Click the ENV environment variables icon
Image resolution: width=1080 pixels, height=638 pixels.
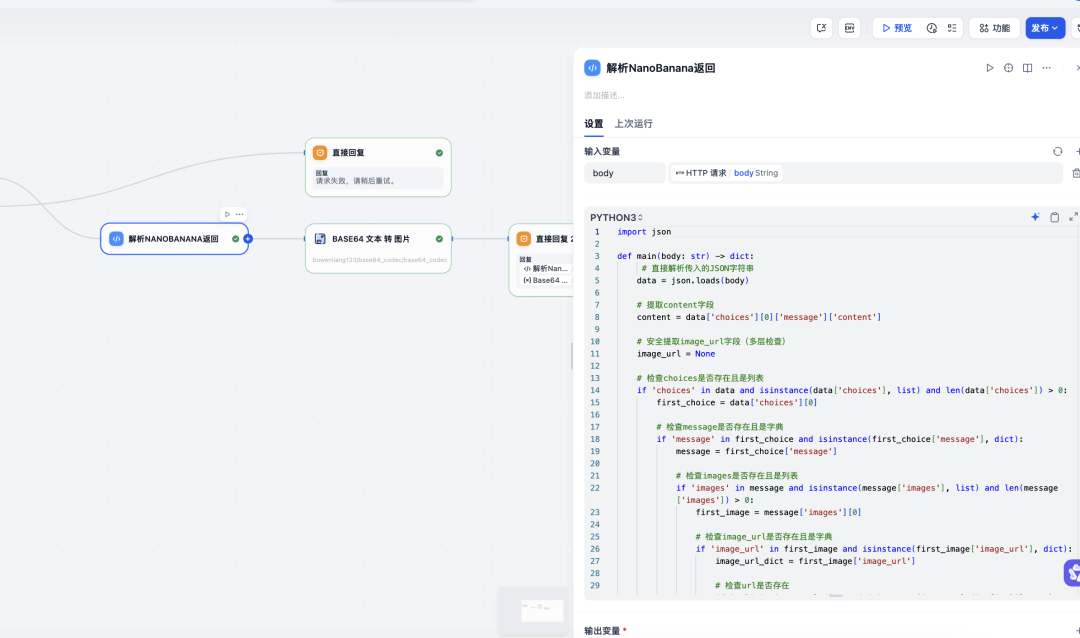(849, 28)
